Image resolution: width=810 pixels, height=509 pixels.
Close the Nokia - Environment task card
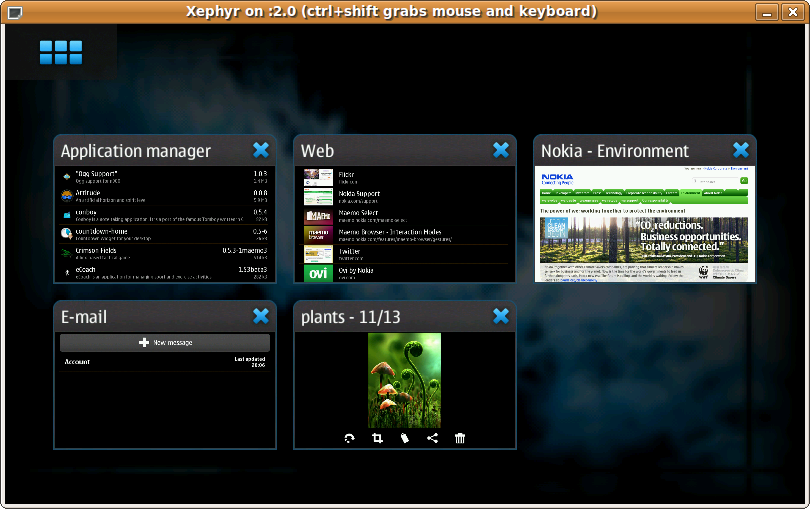(x=741, y=150)
